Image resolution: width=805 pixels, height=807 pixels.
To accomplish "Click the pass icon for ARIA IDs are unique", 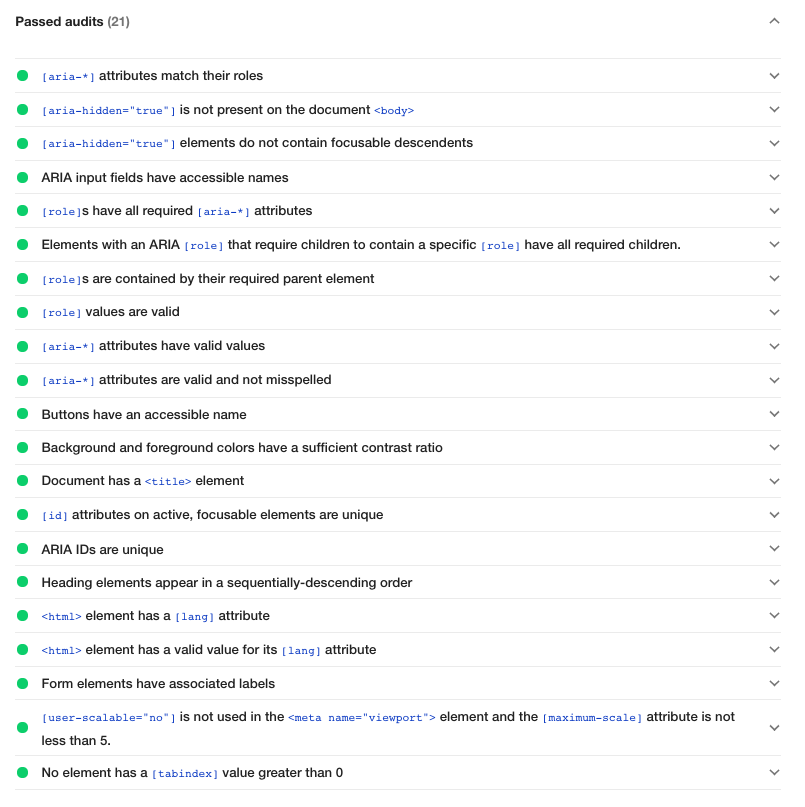I will tap(23, 549).
